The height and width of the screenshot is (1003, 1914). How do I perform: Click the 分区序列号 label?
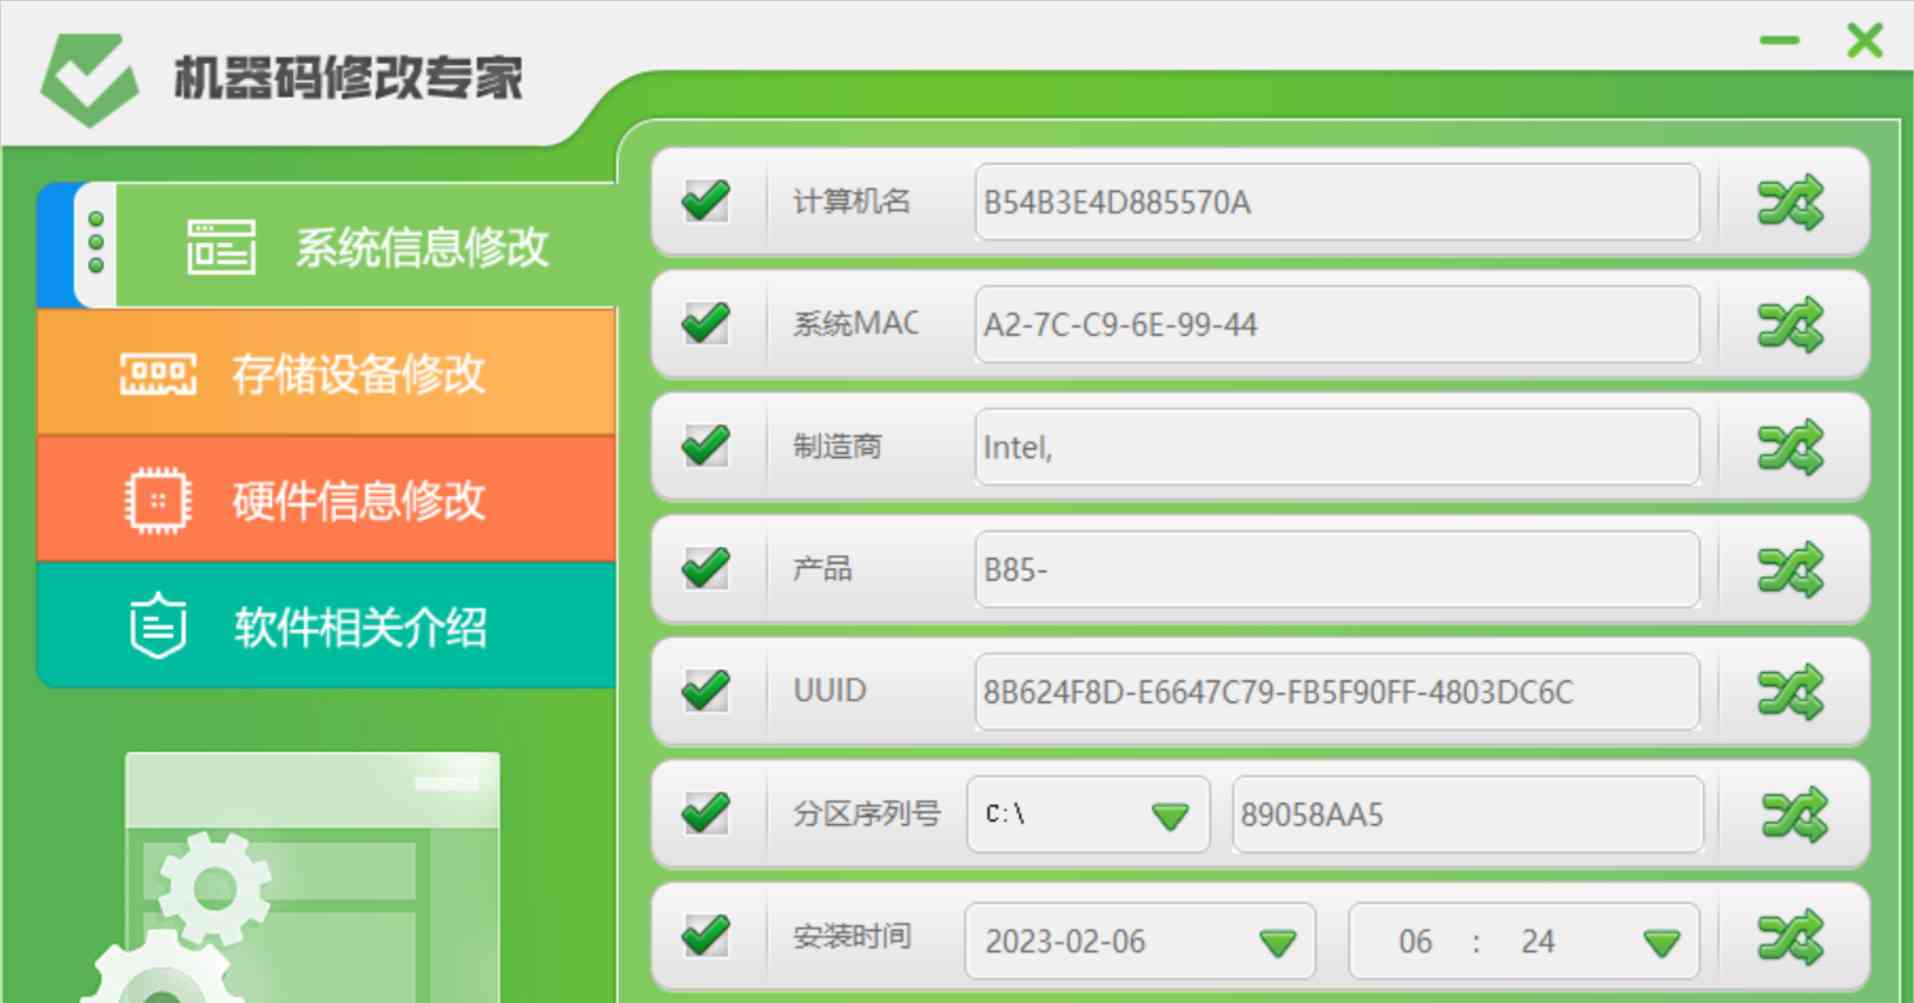(x=867, y=813)
